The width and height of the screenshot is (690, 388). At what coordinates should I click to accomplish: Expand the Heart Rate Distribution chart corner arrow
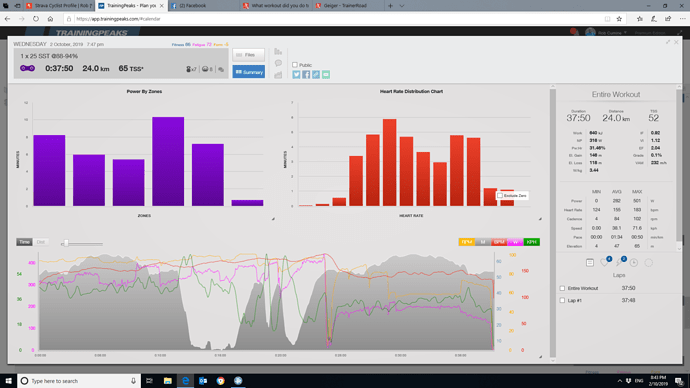(x=540, y=219)
